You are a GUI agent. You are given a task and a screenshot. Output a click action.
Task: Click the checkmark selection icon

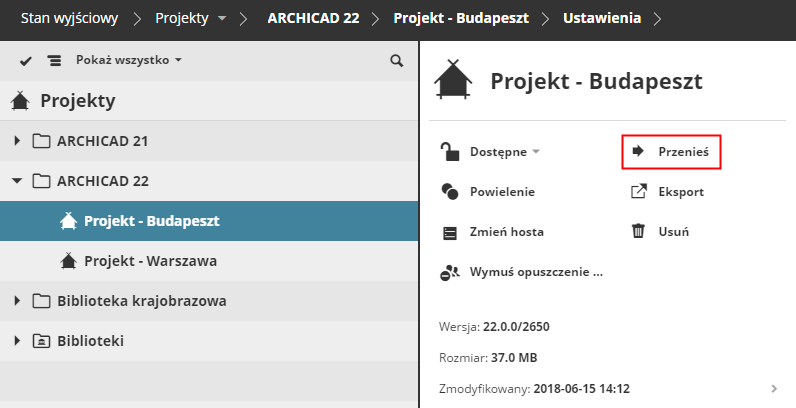point(25,61)
